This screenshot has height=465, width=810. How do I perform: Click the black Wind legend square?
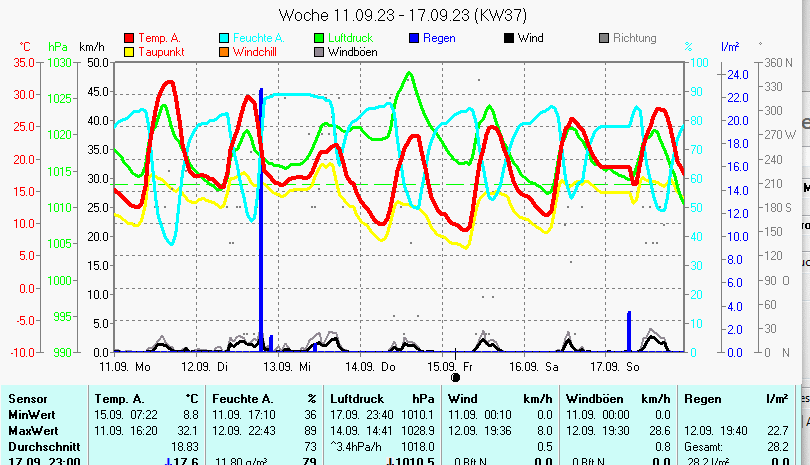point(509,38)
